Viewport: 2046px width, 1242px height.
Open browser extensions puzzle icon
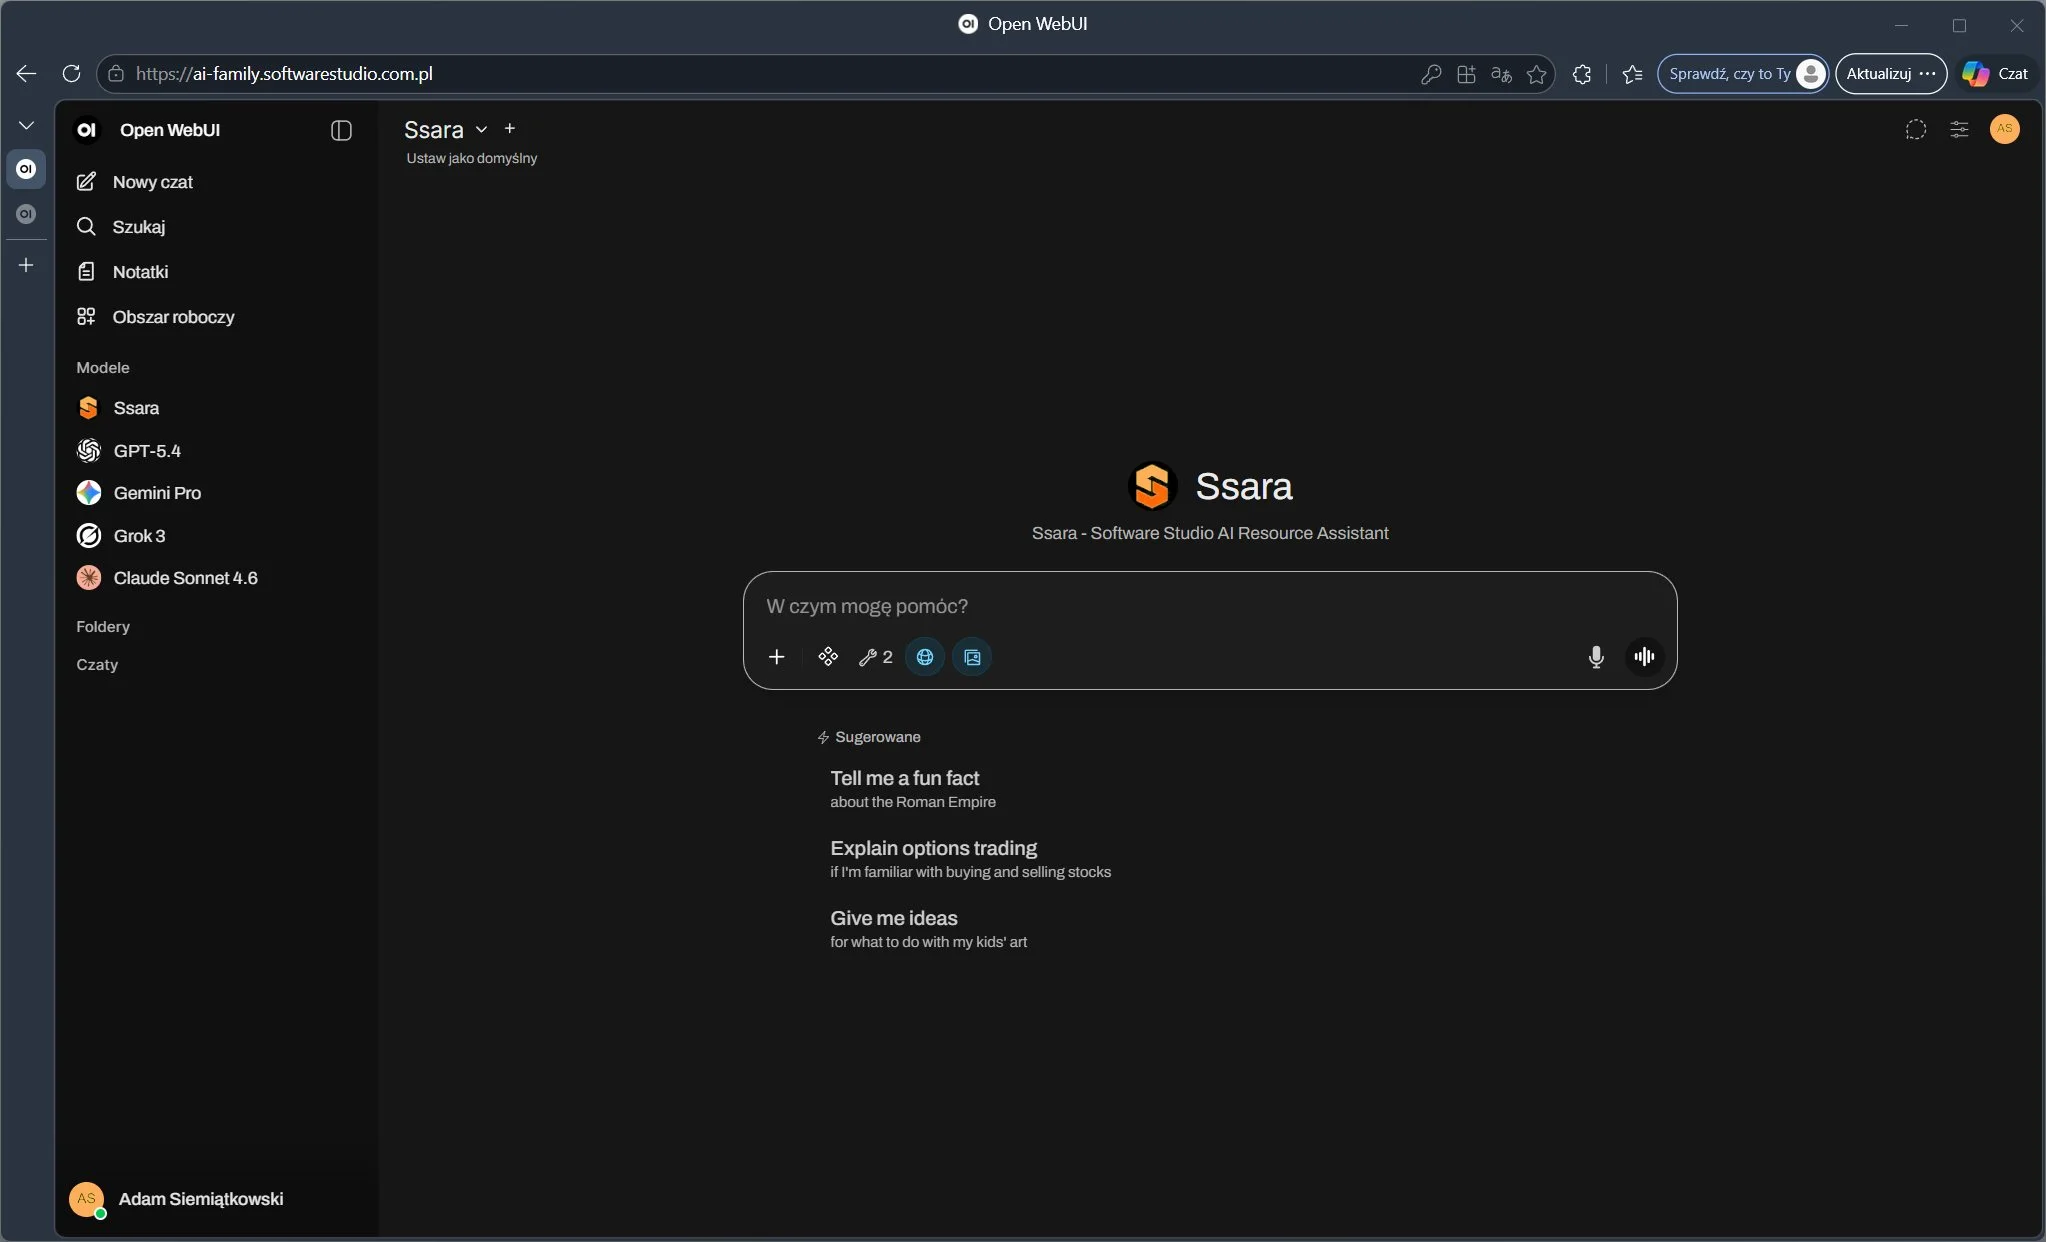[x=1582, y=74]
